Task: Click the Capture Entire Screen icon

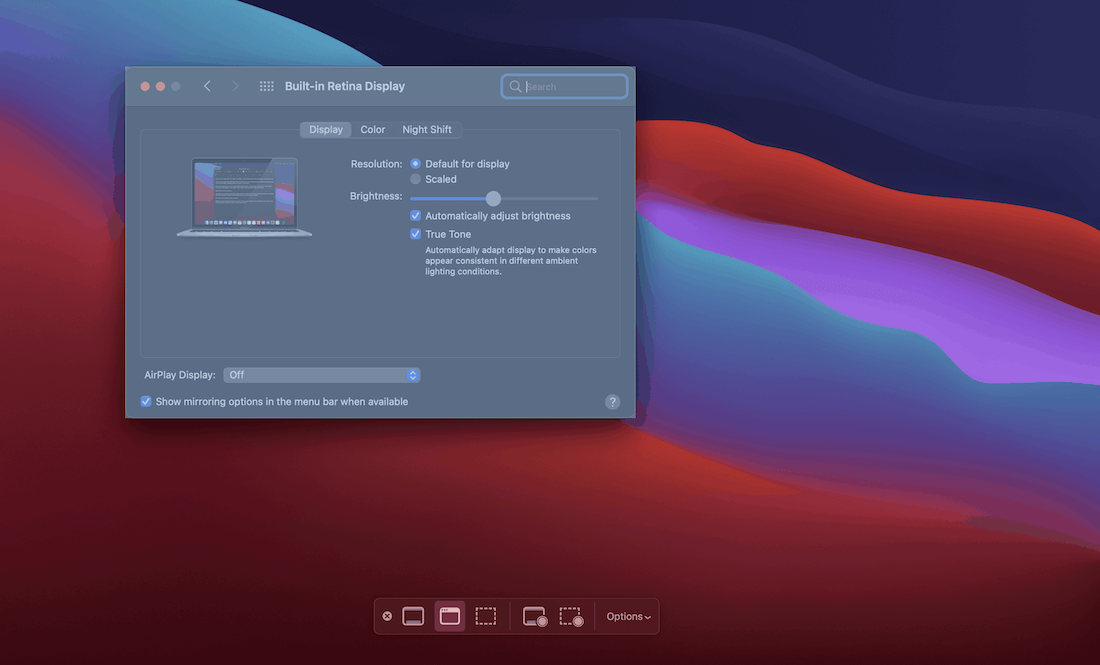Action: (413, 616)
